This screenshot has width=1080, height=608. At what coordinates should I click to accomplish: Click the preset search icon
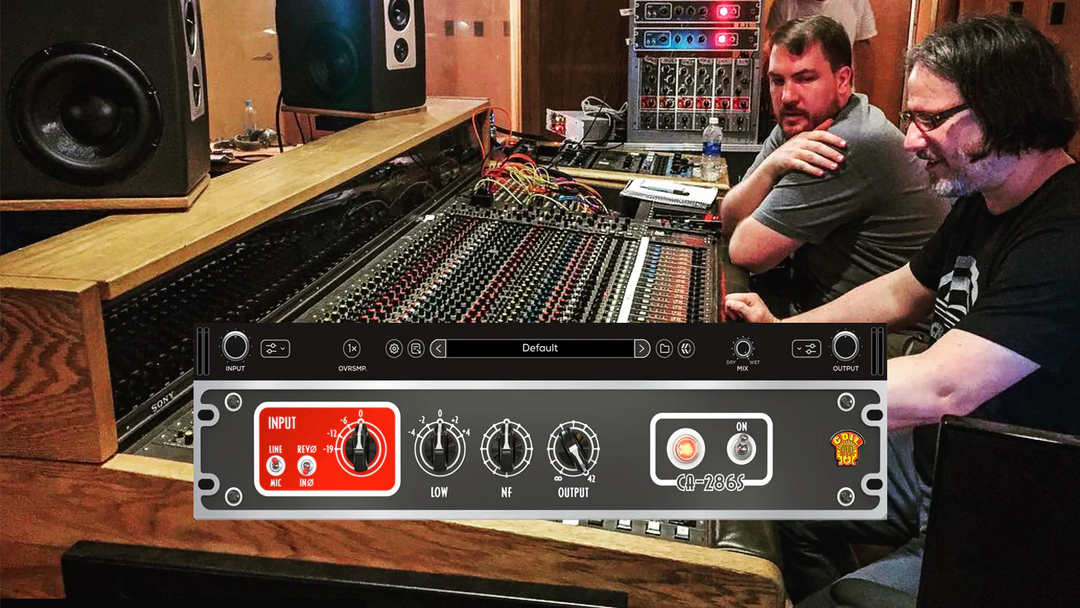tap(416, 348)
